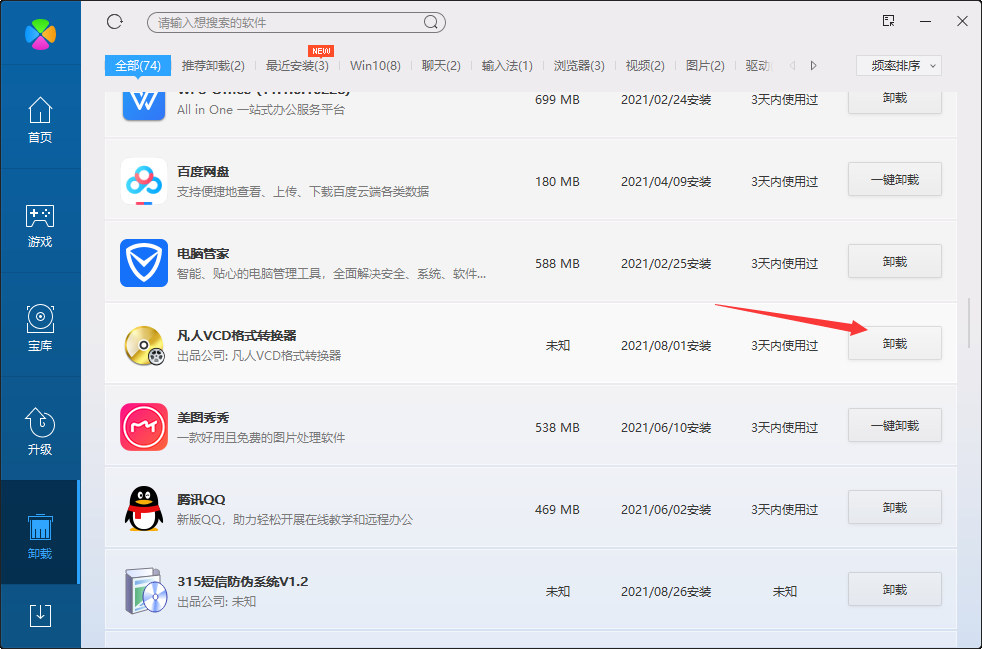Click 卸载 for 腾讯QQ
Viewport: 982px width, 649px height.
(895, 507)
